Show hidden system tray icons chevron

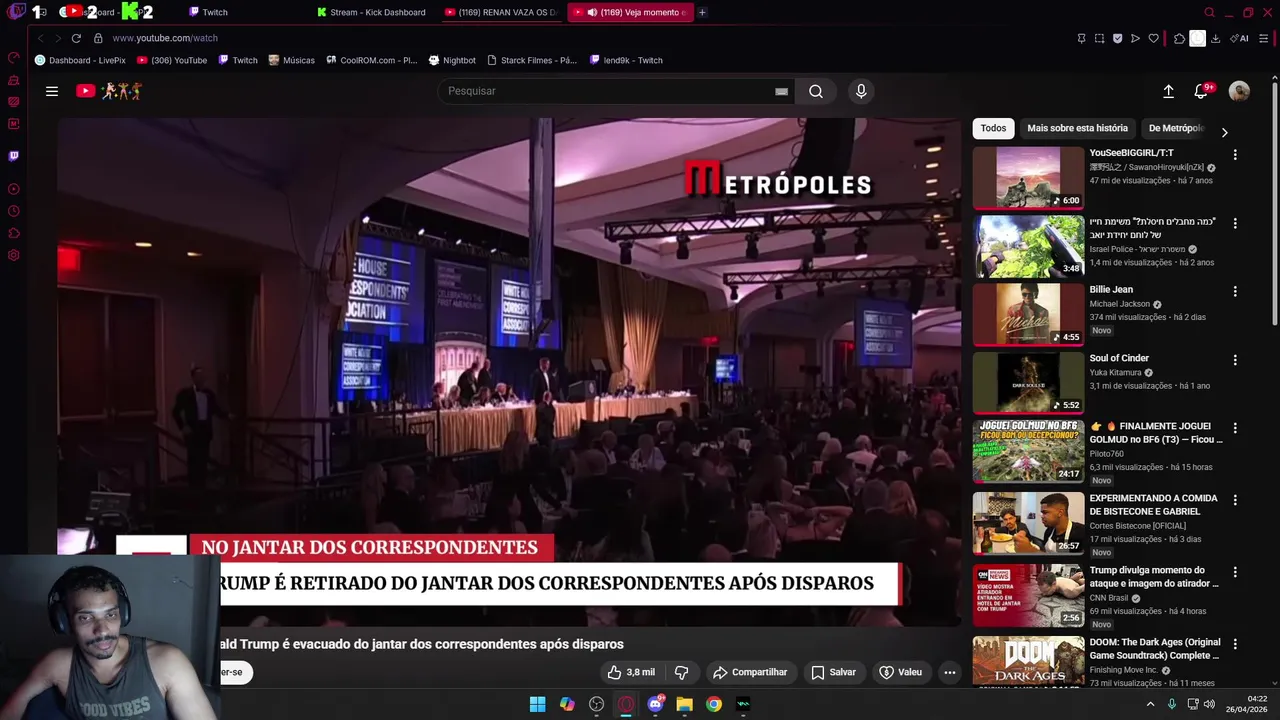1150,704
